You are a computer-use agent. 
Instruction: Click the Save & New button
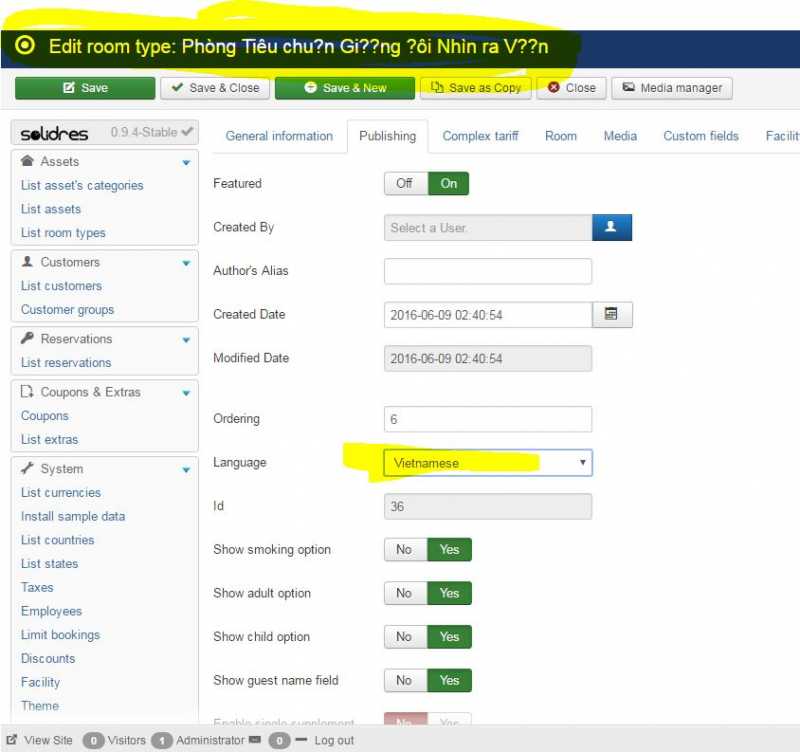345,88
